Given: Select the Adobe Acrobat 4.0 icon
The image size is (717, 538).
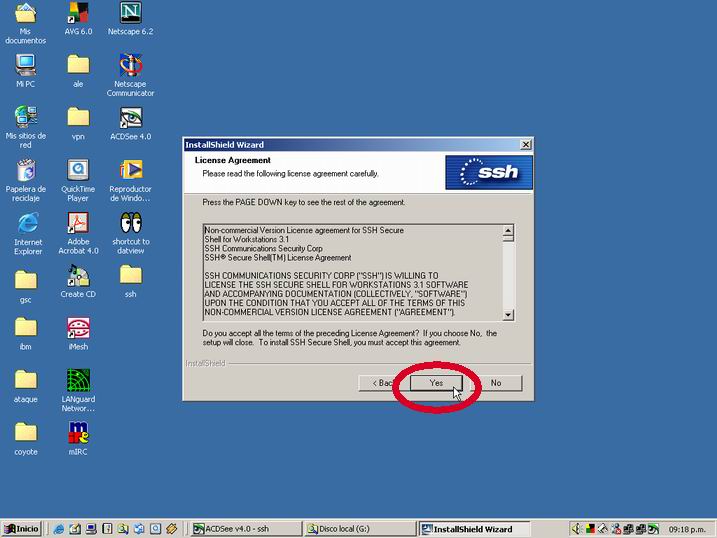Looking at the screenshot, I should point(78,233).
